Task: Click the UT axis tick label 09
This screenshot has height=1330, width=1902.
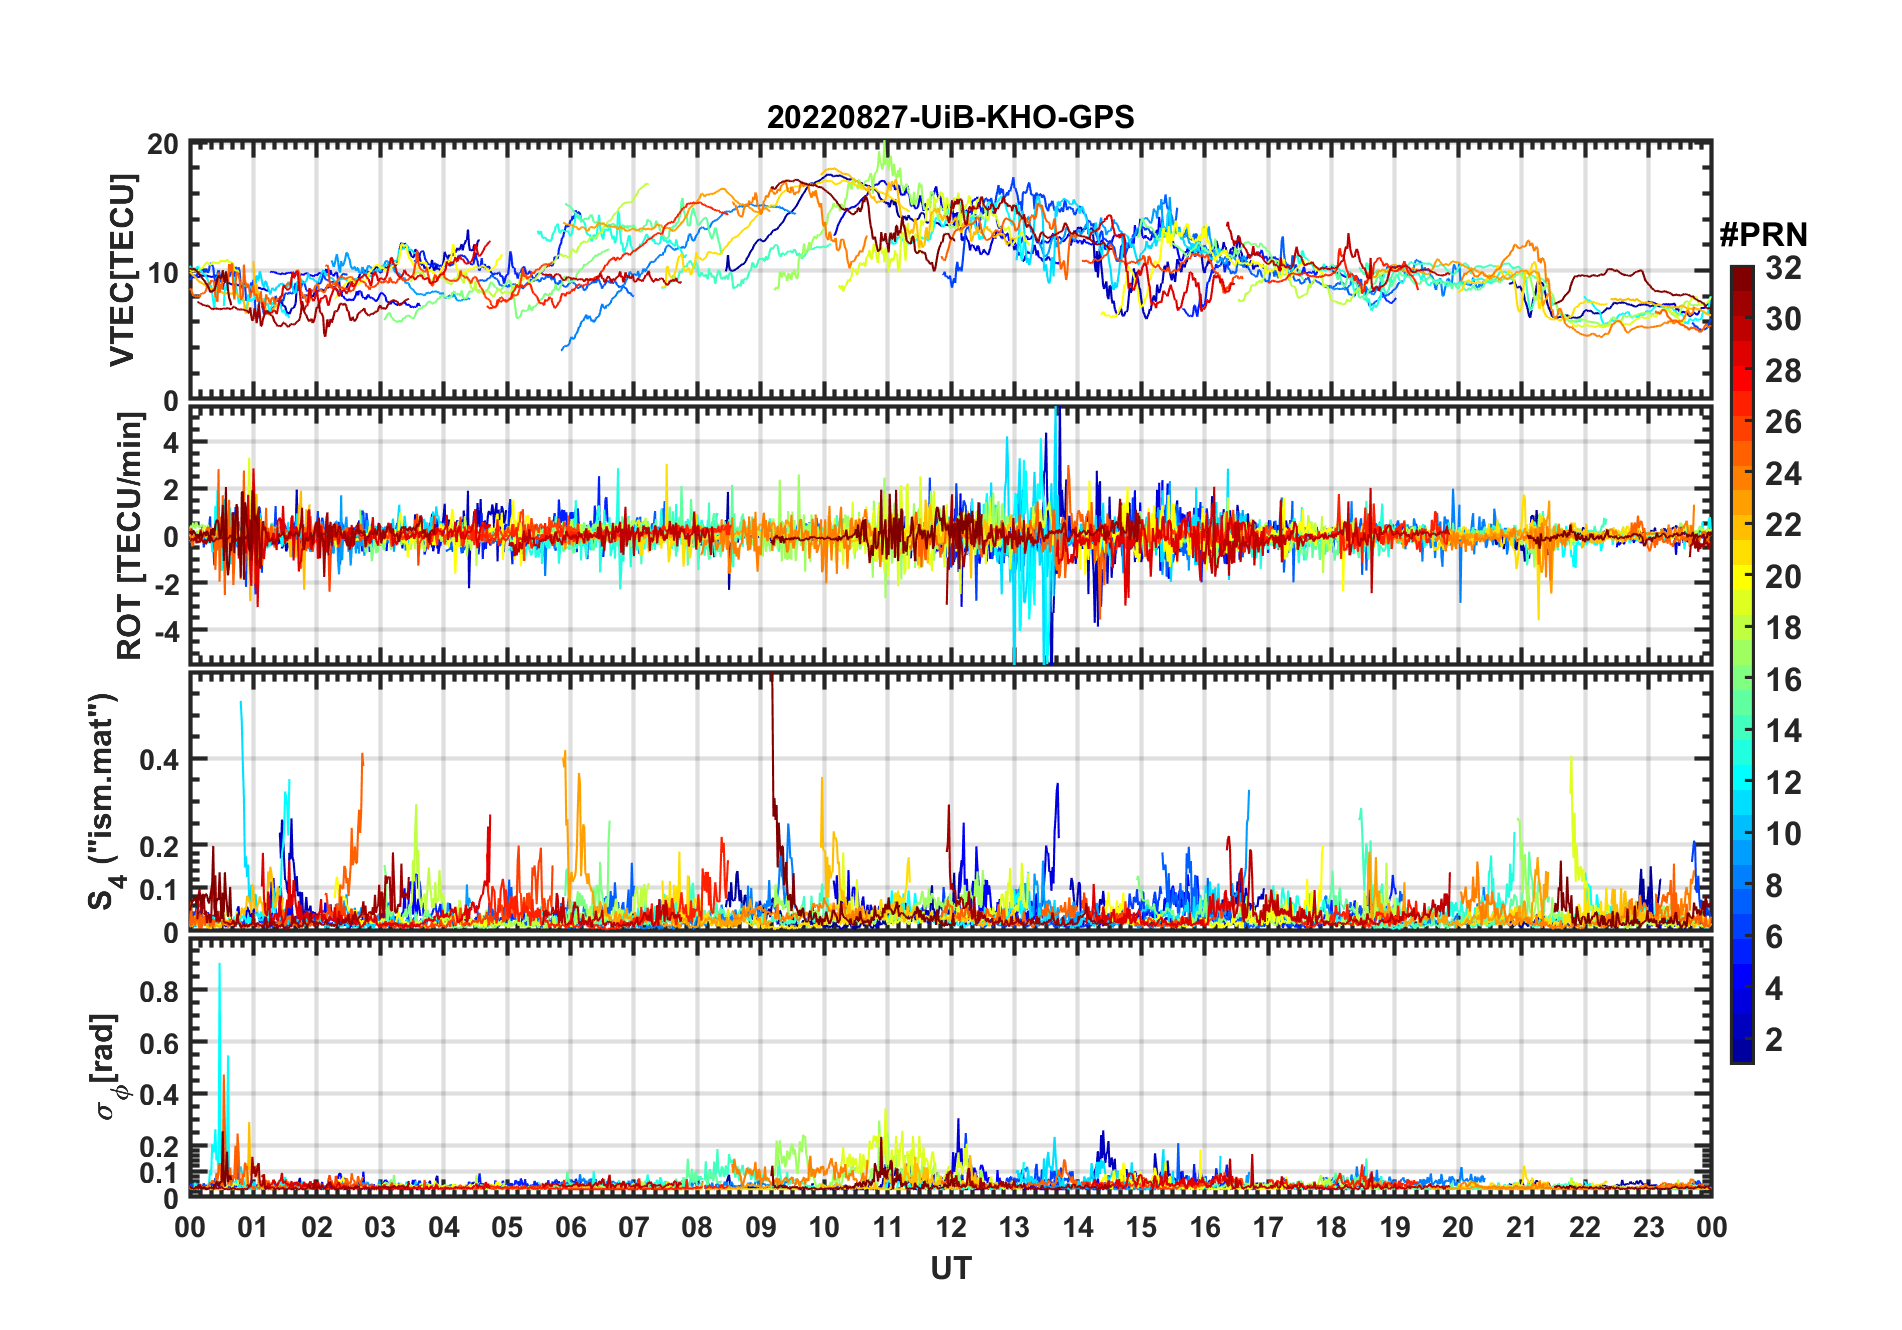Action: click(x=761, y=1227)
